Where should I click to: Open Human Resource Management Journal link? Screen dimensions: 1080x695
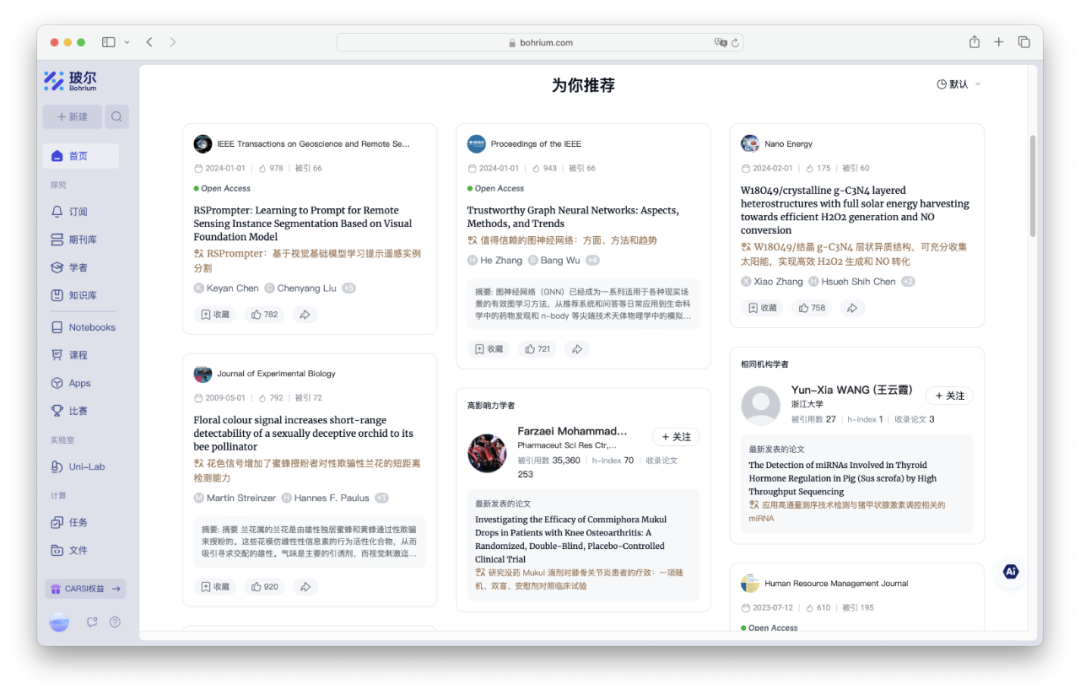pyautogui.click(x=836, y=583)
